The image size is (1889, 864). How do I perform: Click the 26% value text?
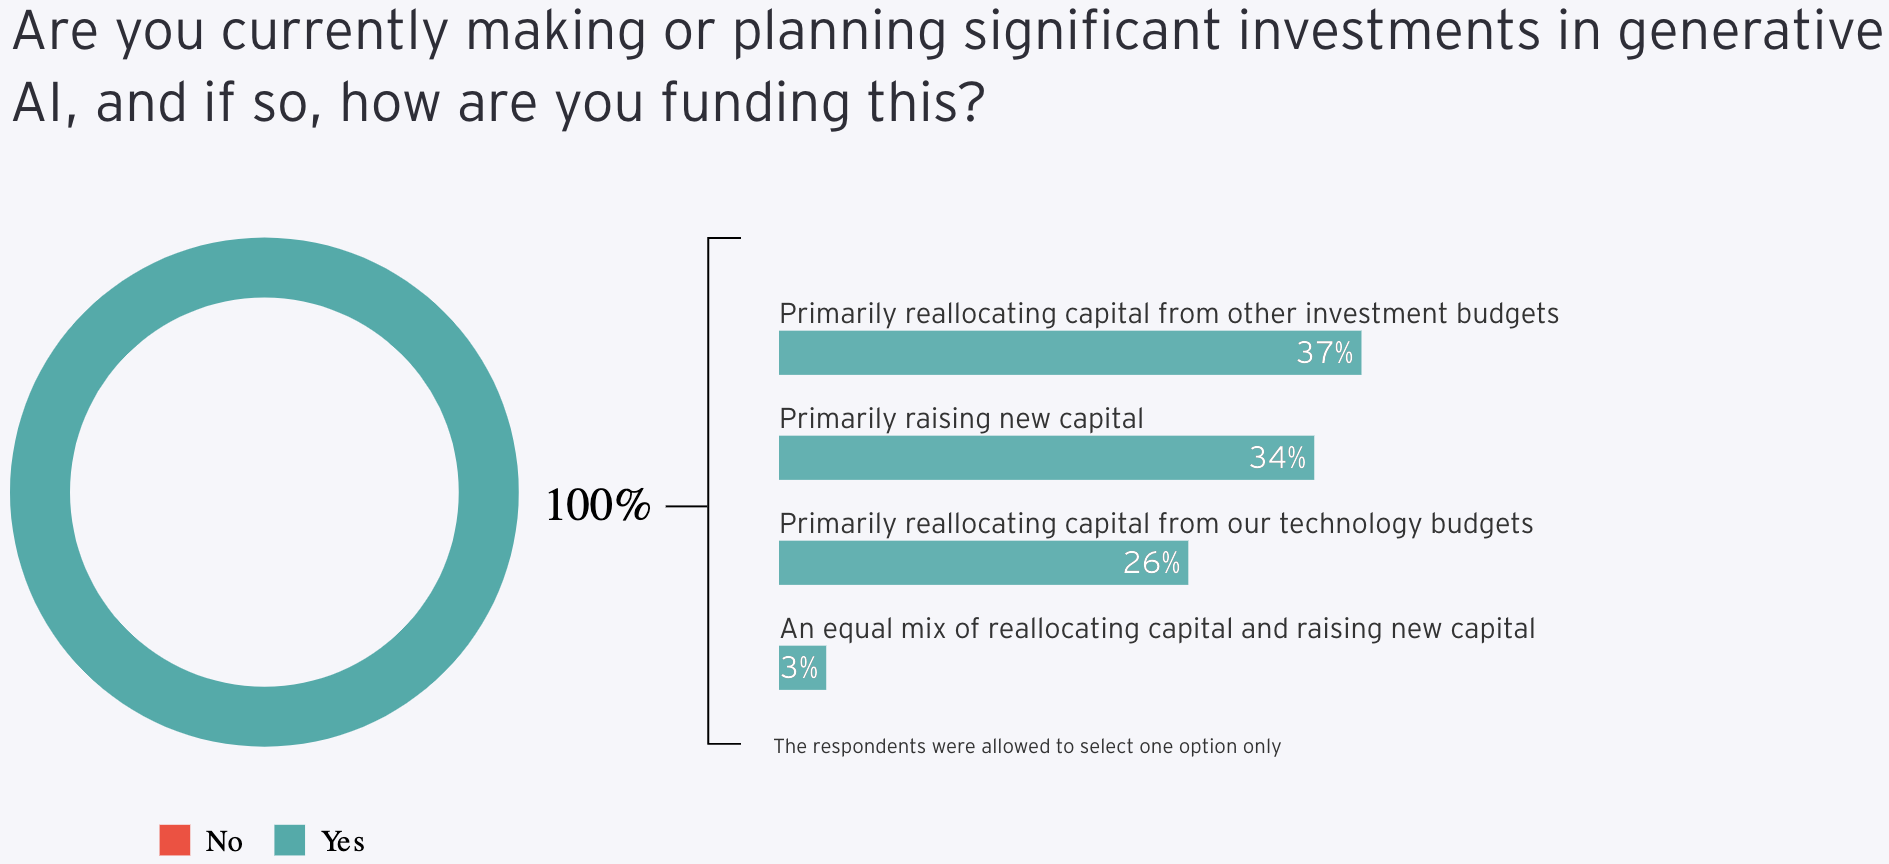click(x=1151, y=563)
